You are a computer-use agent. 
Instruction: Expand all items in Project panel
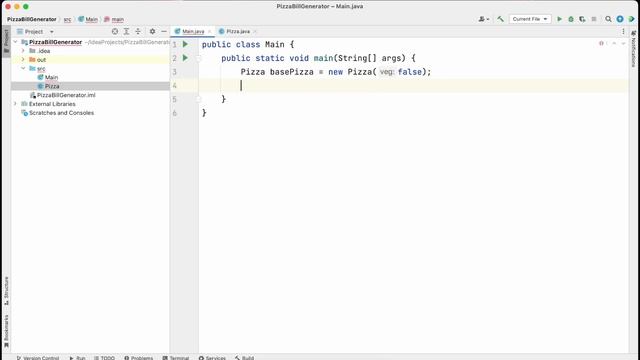(x=127, y=31)
